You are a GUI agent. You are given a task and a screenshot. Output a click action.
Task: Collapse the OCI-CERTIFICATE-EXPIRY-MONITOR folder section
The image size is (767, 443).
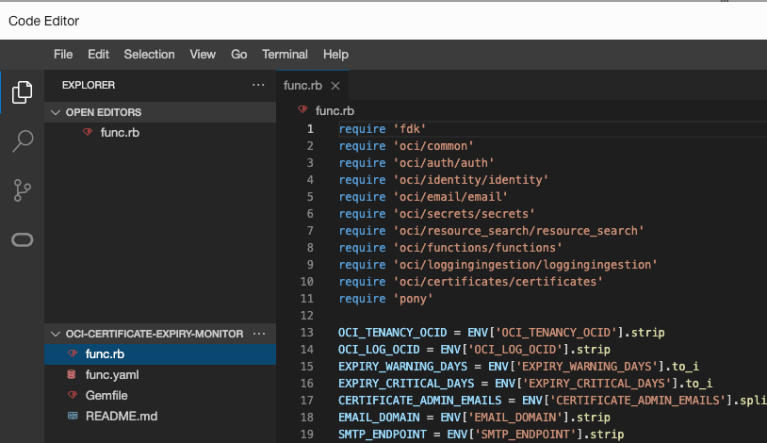tap(56, 333)
